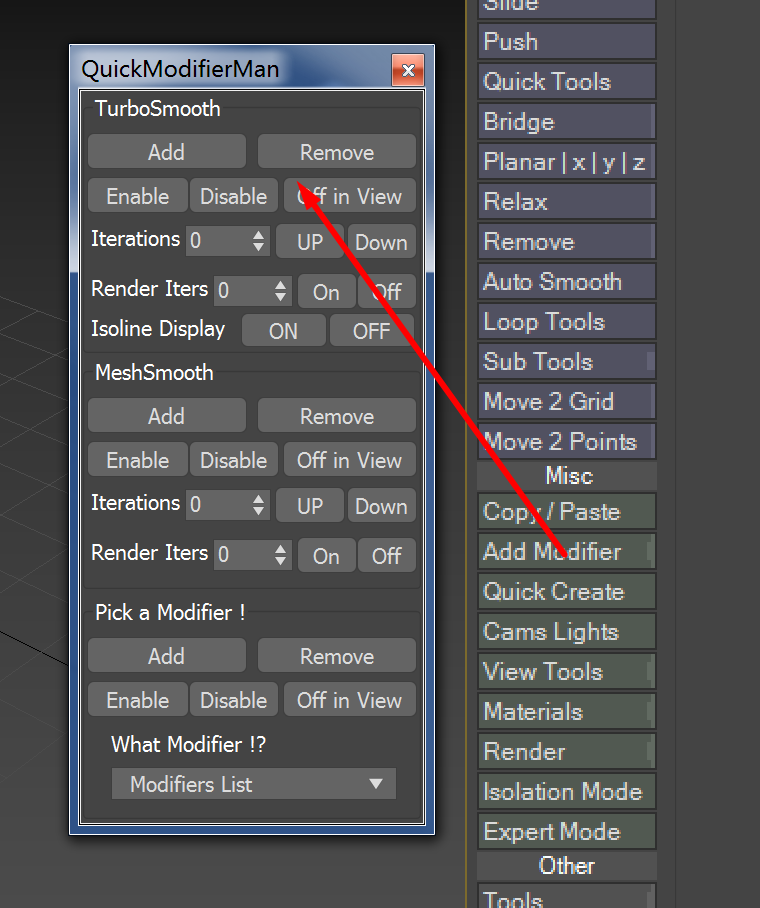The image size is (760, 908).
Task: Switch Isoline Display ON
Action: pyautogui.click(x=283, y=331)
